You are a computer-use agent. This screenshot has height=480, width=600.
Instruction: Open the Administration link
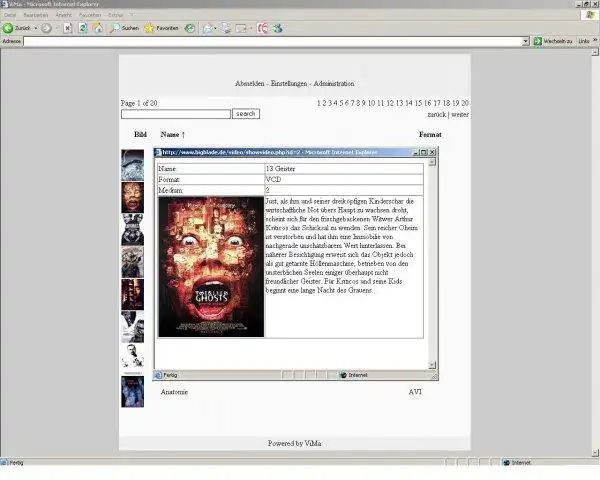coord(334,83)
